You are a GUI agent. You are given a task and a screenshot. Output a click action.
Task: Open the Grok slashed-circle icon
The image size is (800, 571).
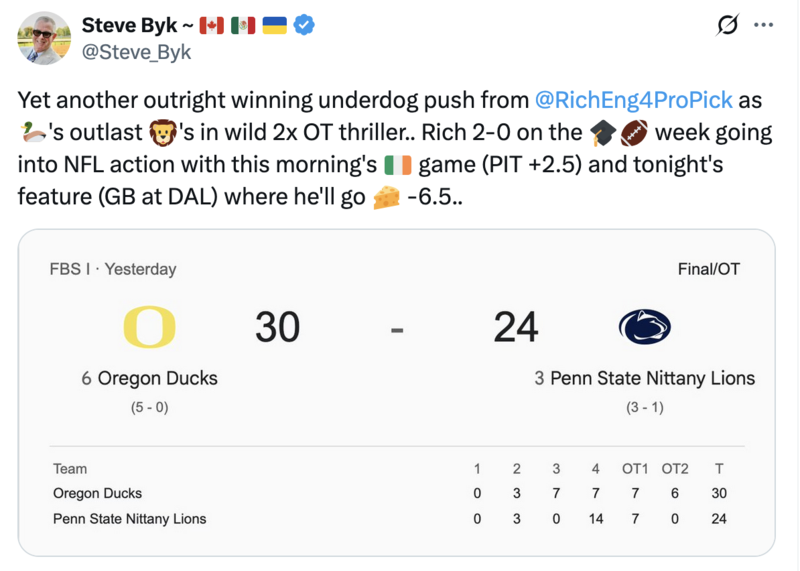729,26
